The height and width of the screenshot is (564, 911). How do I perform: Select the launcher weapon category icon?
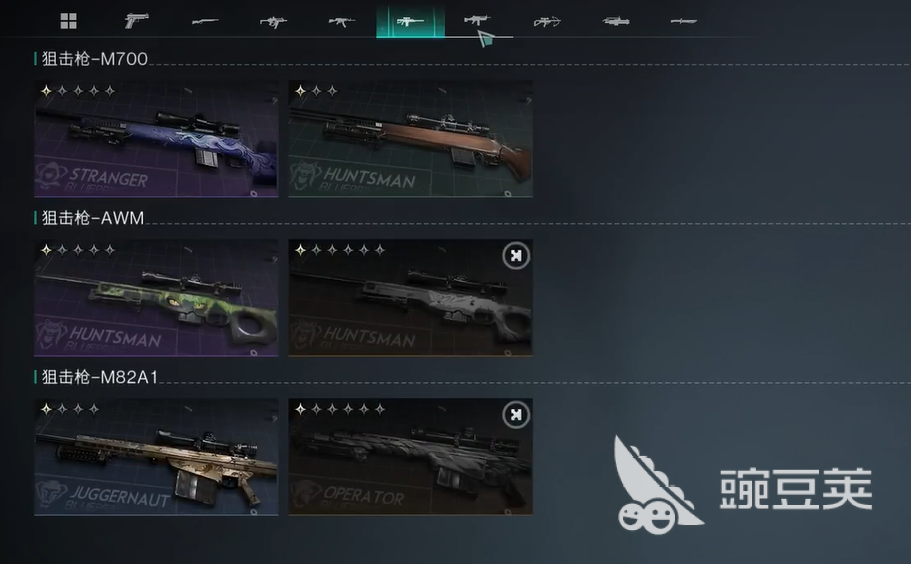(x=616, y=21)
